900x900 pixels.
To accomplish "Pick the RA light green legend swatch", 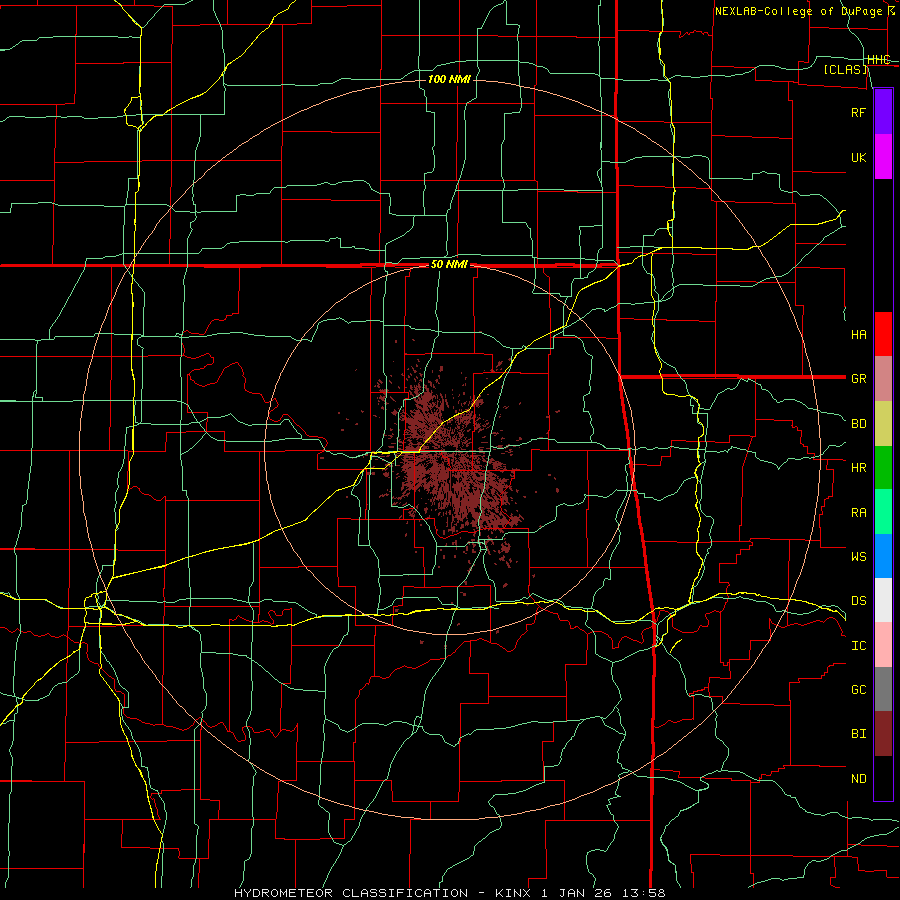I will click(883, 512).
